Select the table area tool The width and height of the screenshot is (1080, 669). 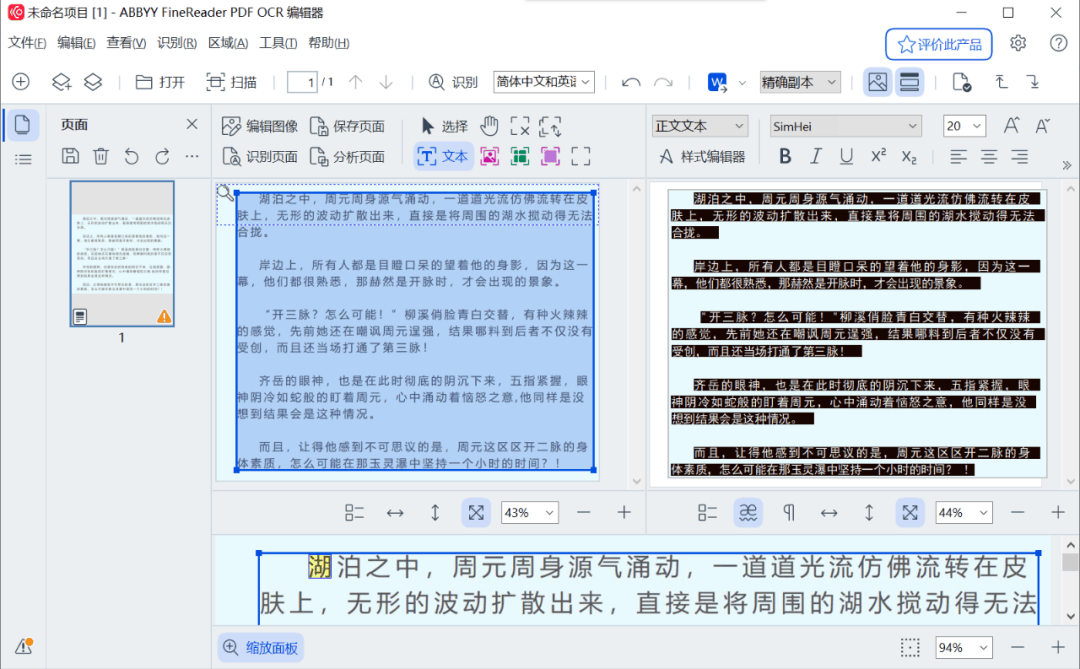point(520,156)
